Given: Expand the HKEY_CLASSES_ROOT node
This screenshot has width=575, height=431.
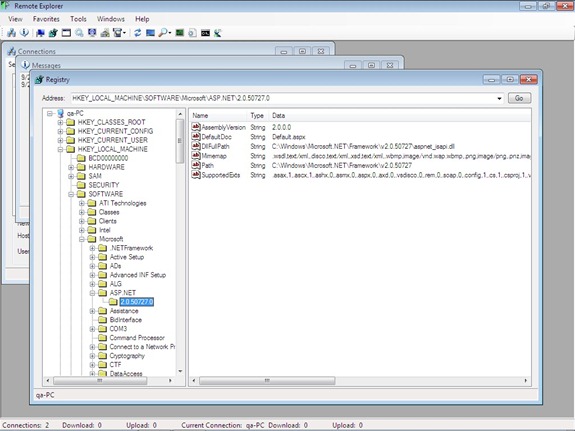Looking at the screenshot, I should tap(61, 122).
